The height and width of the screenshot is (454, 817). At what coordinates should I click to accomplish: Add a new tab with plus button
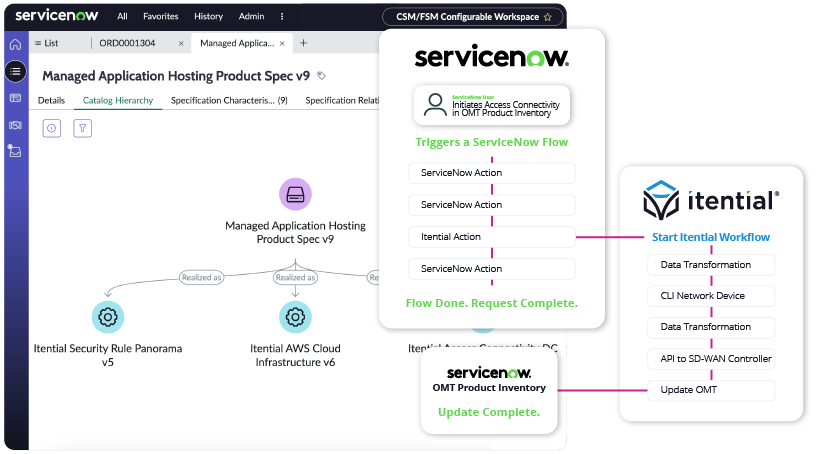tap(304, 43)
